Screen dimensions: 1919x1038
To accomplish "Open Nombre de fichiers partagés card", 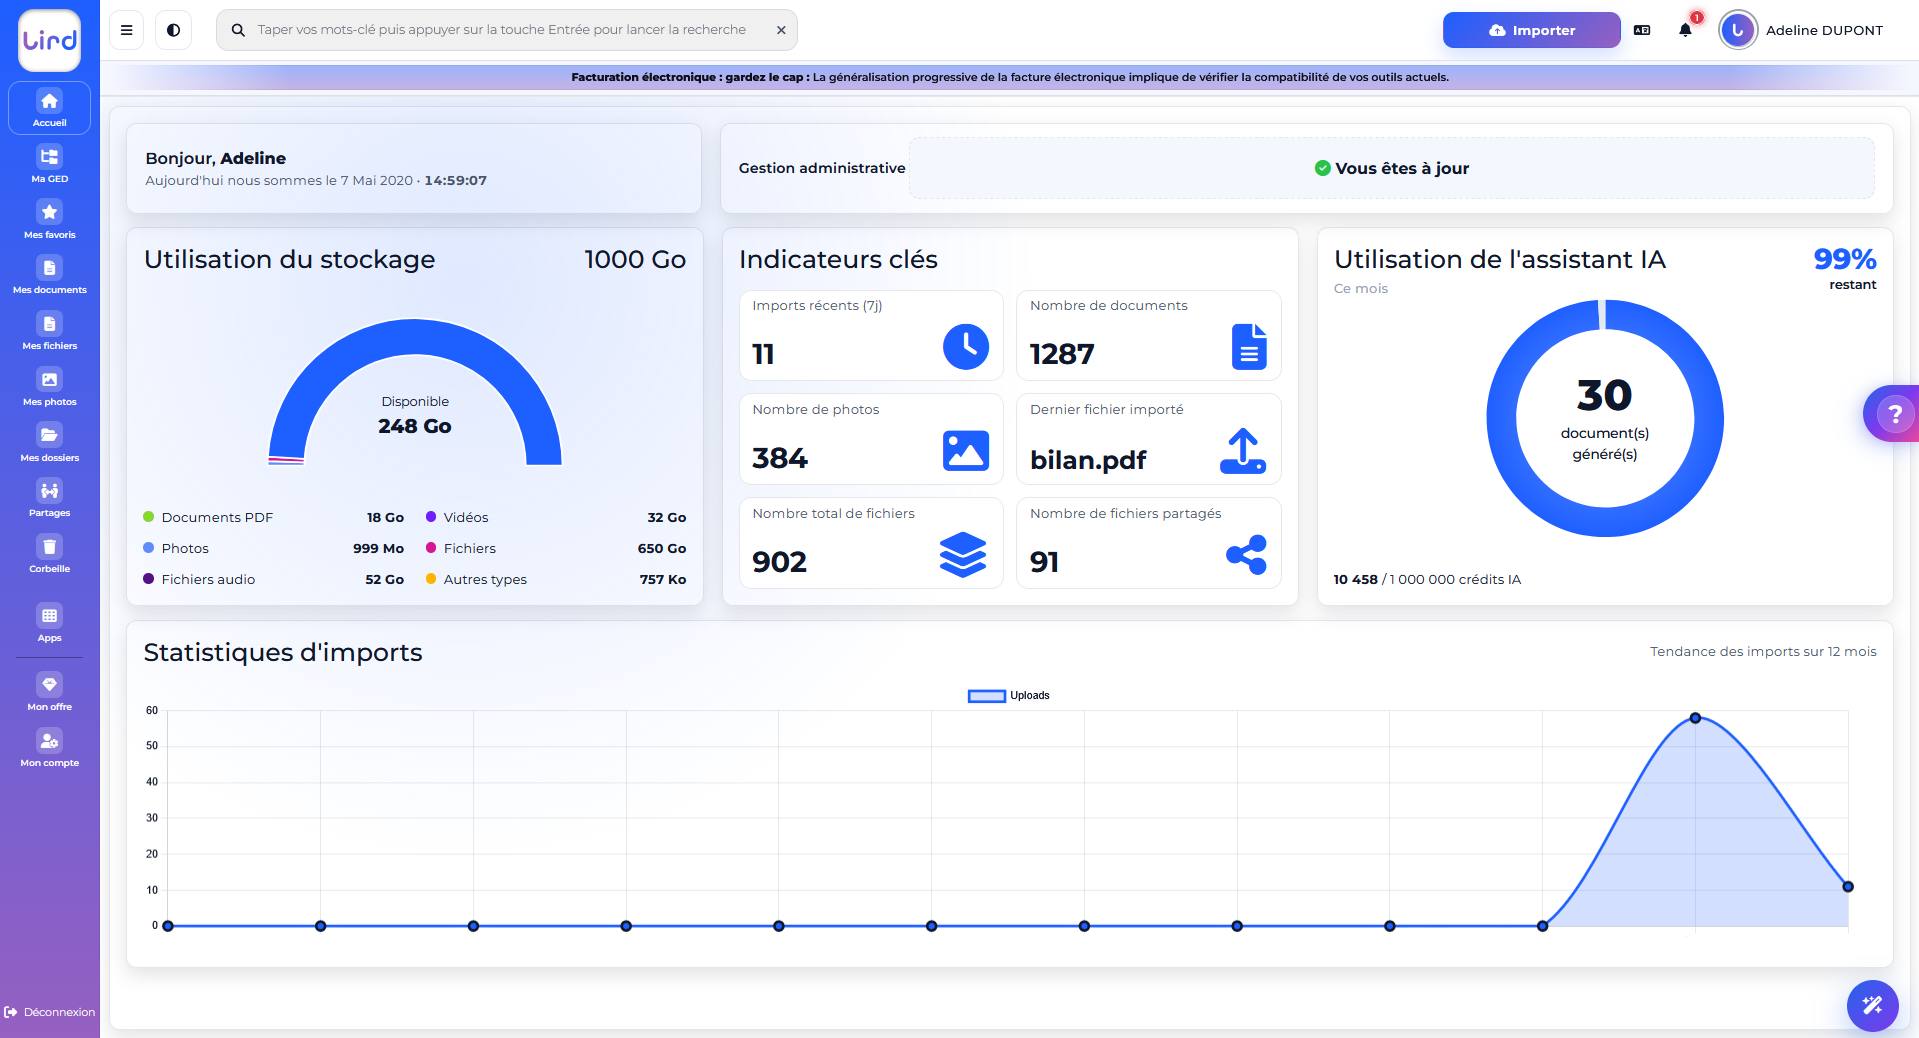I will point(1148,543).
